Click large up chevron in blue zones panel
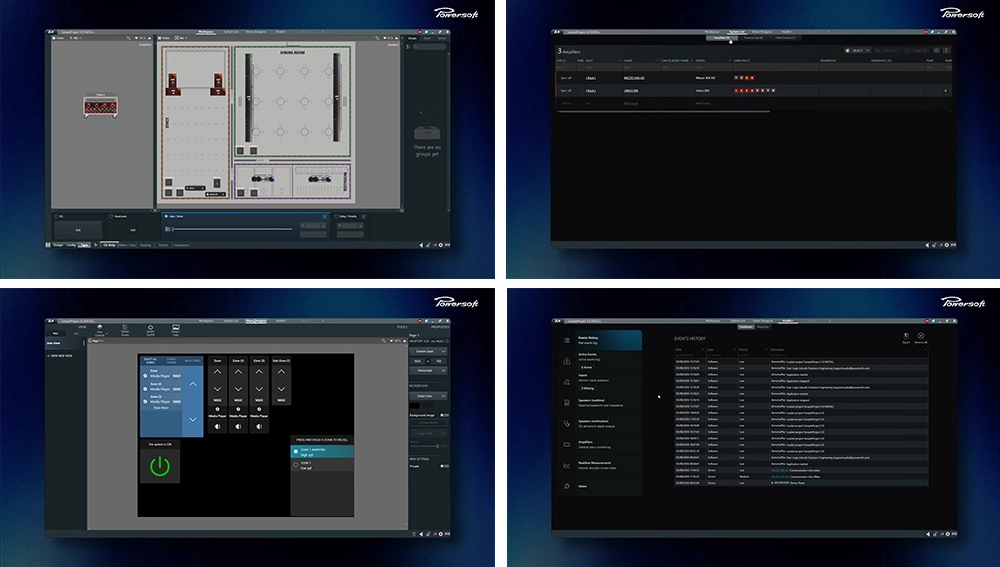Screen dimensions: 1000x567 [193, 384]
